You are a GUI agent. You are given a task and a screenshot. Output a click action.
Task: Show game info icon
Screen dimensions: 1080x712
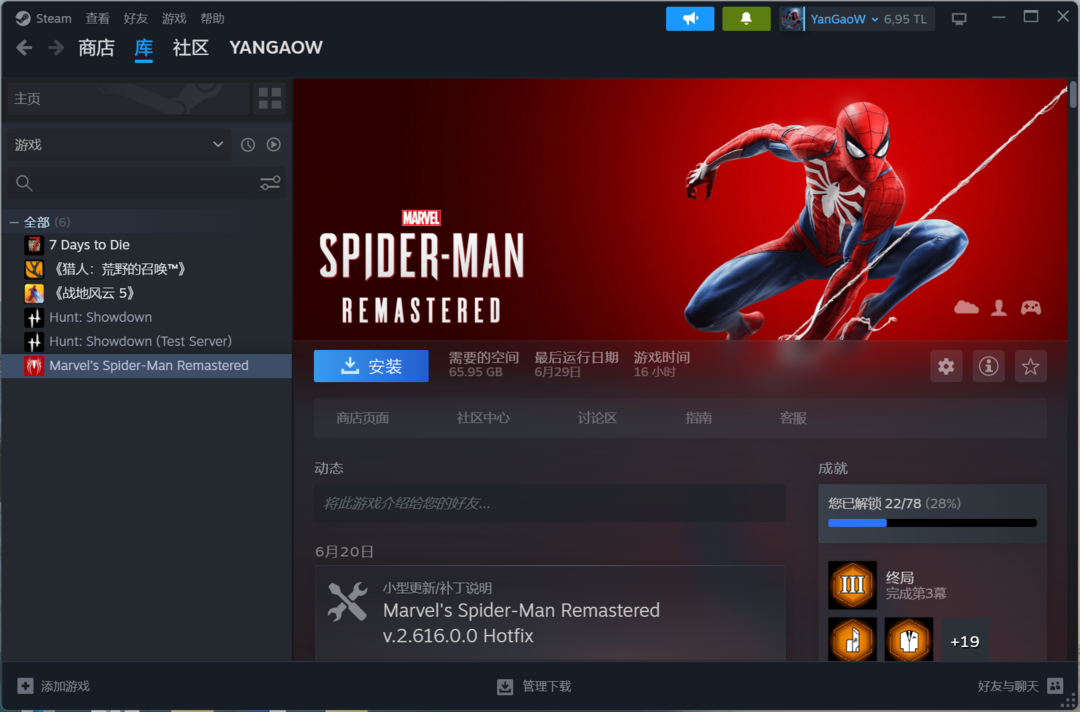988,366
